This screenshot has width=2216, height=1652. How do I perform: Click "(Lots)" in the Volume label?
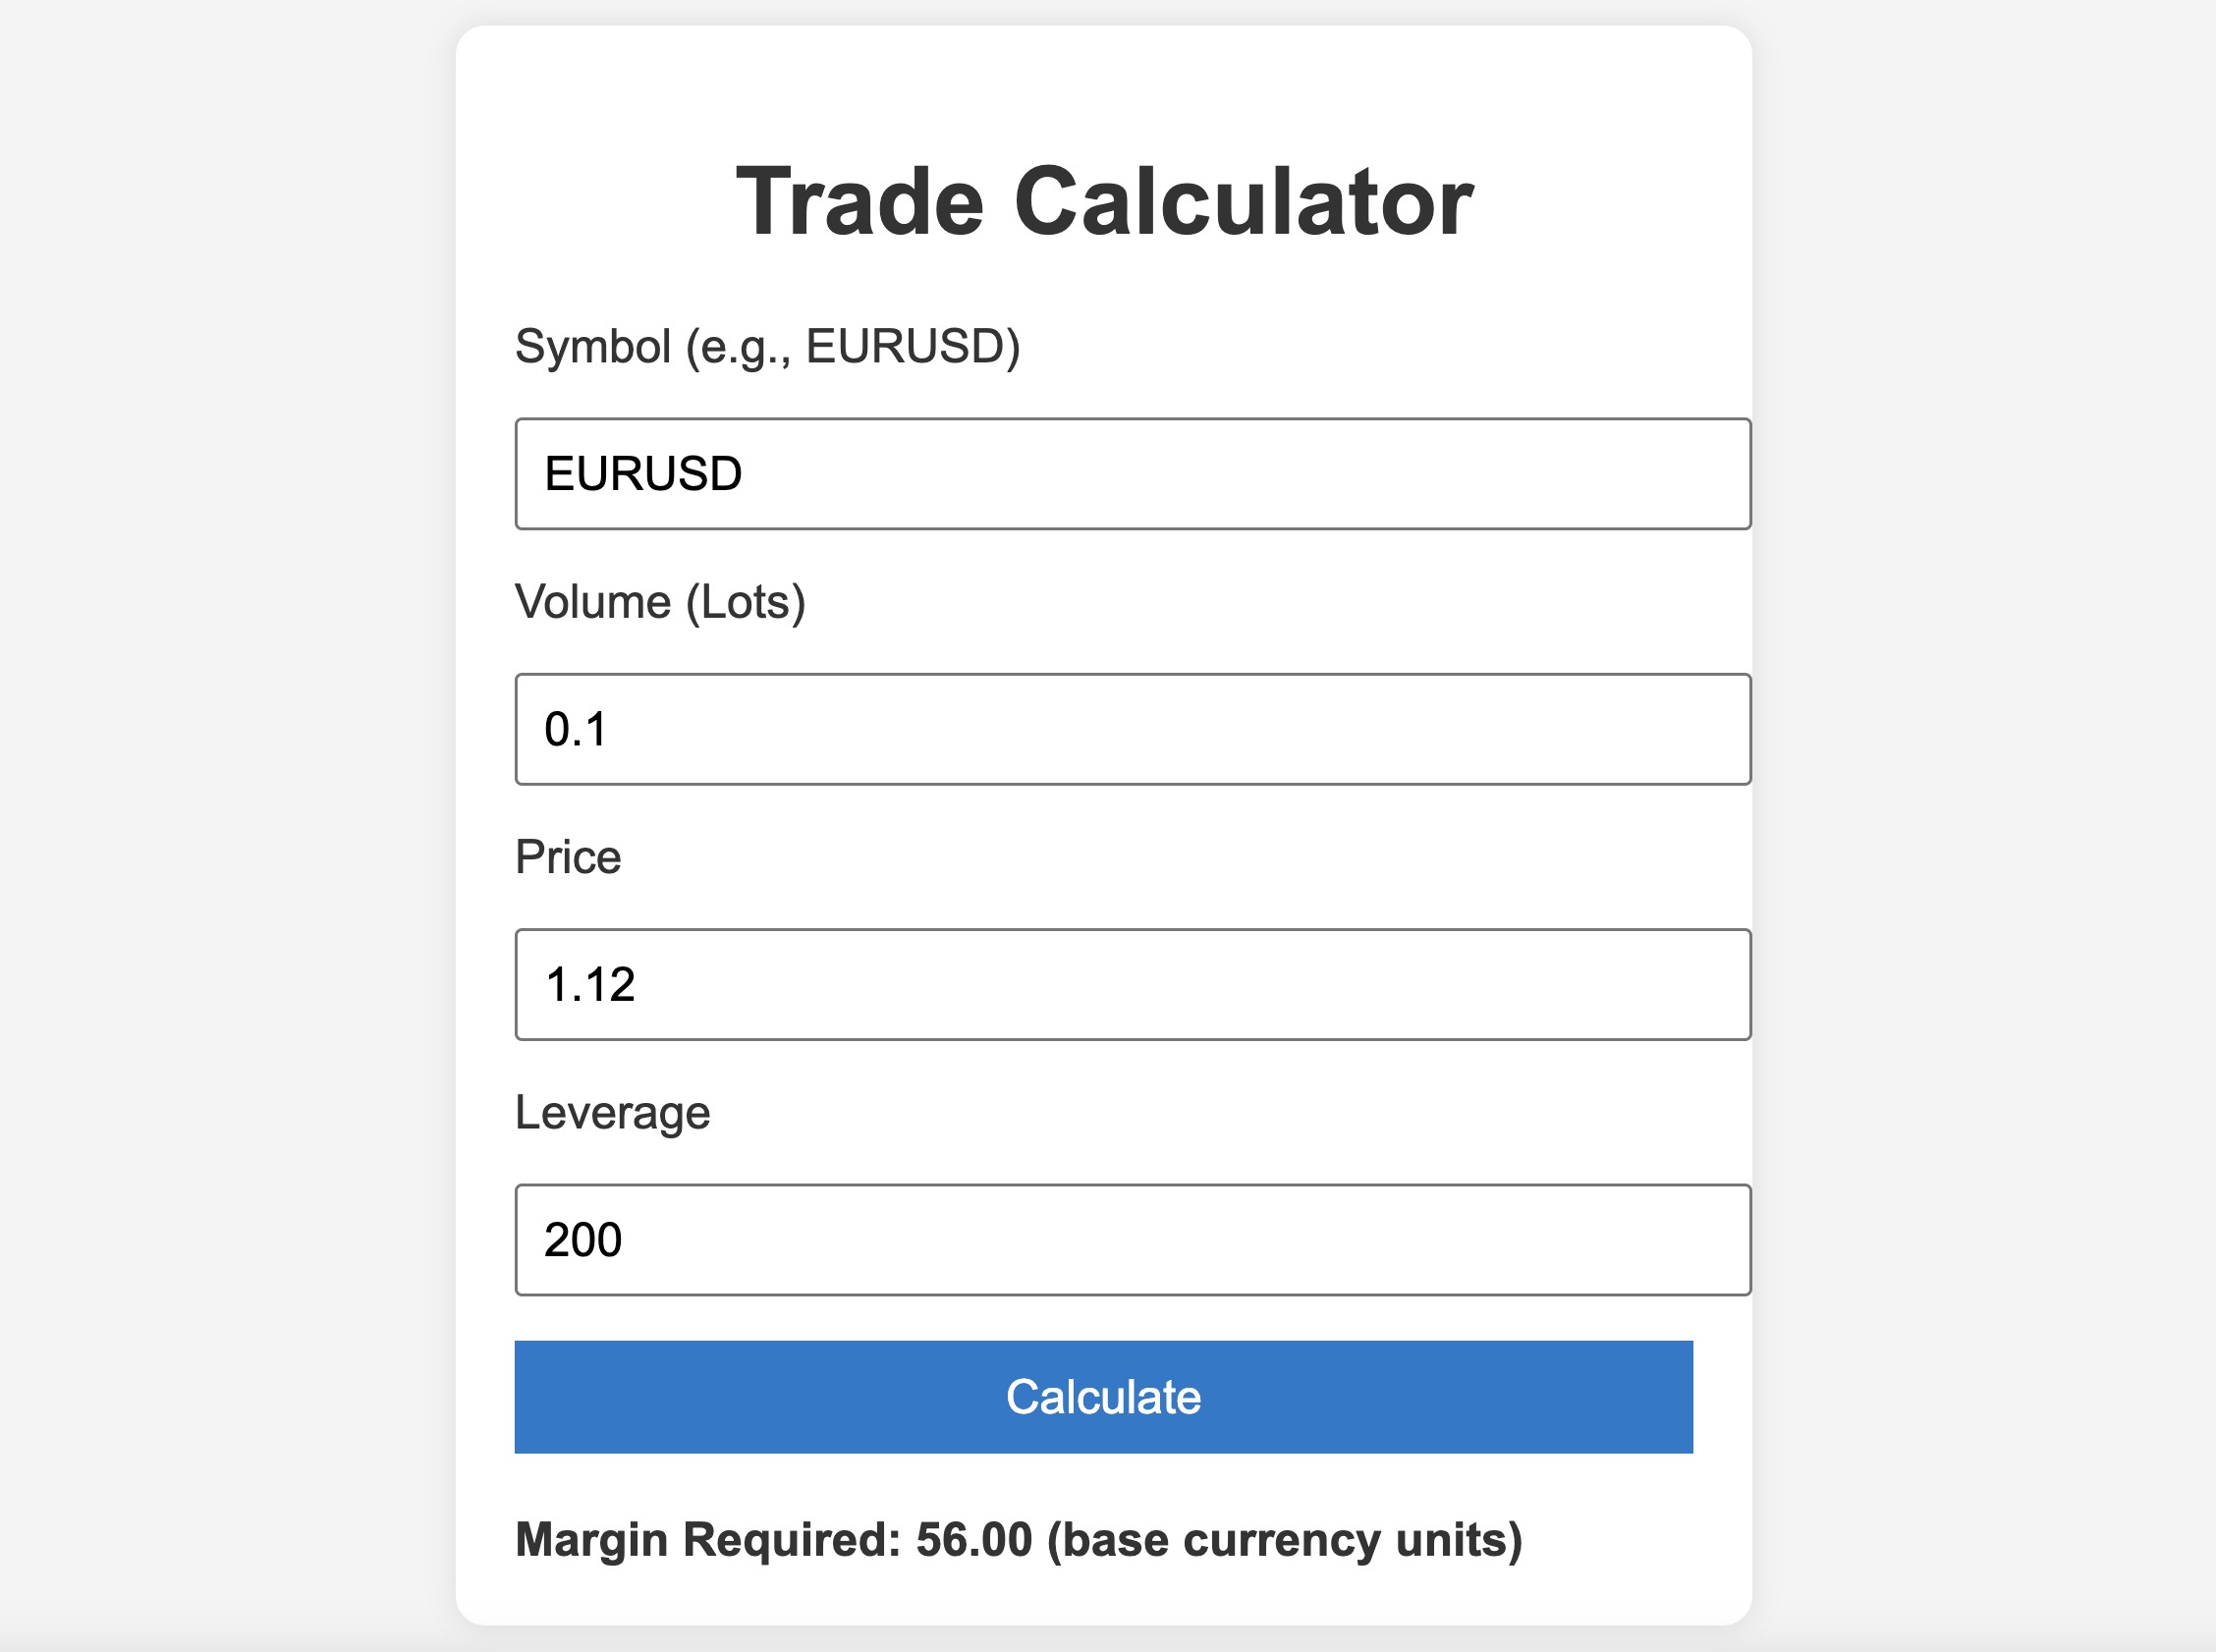[x=746, y=602]
